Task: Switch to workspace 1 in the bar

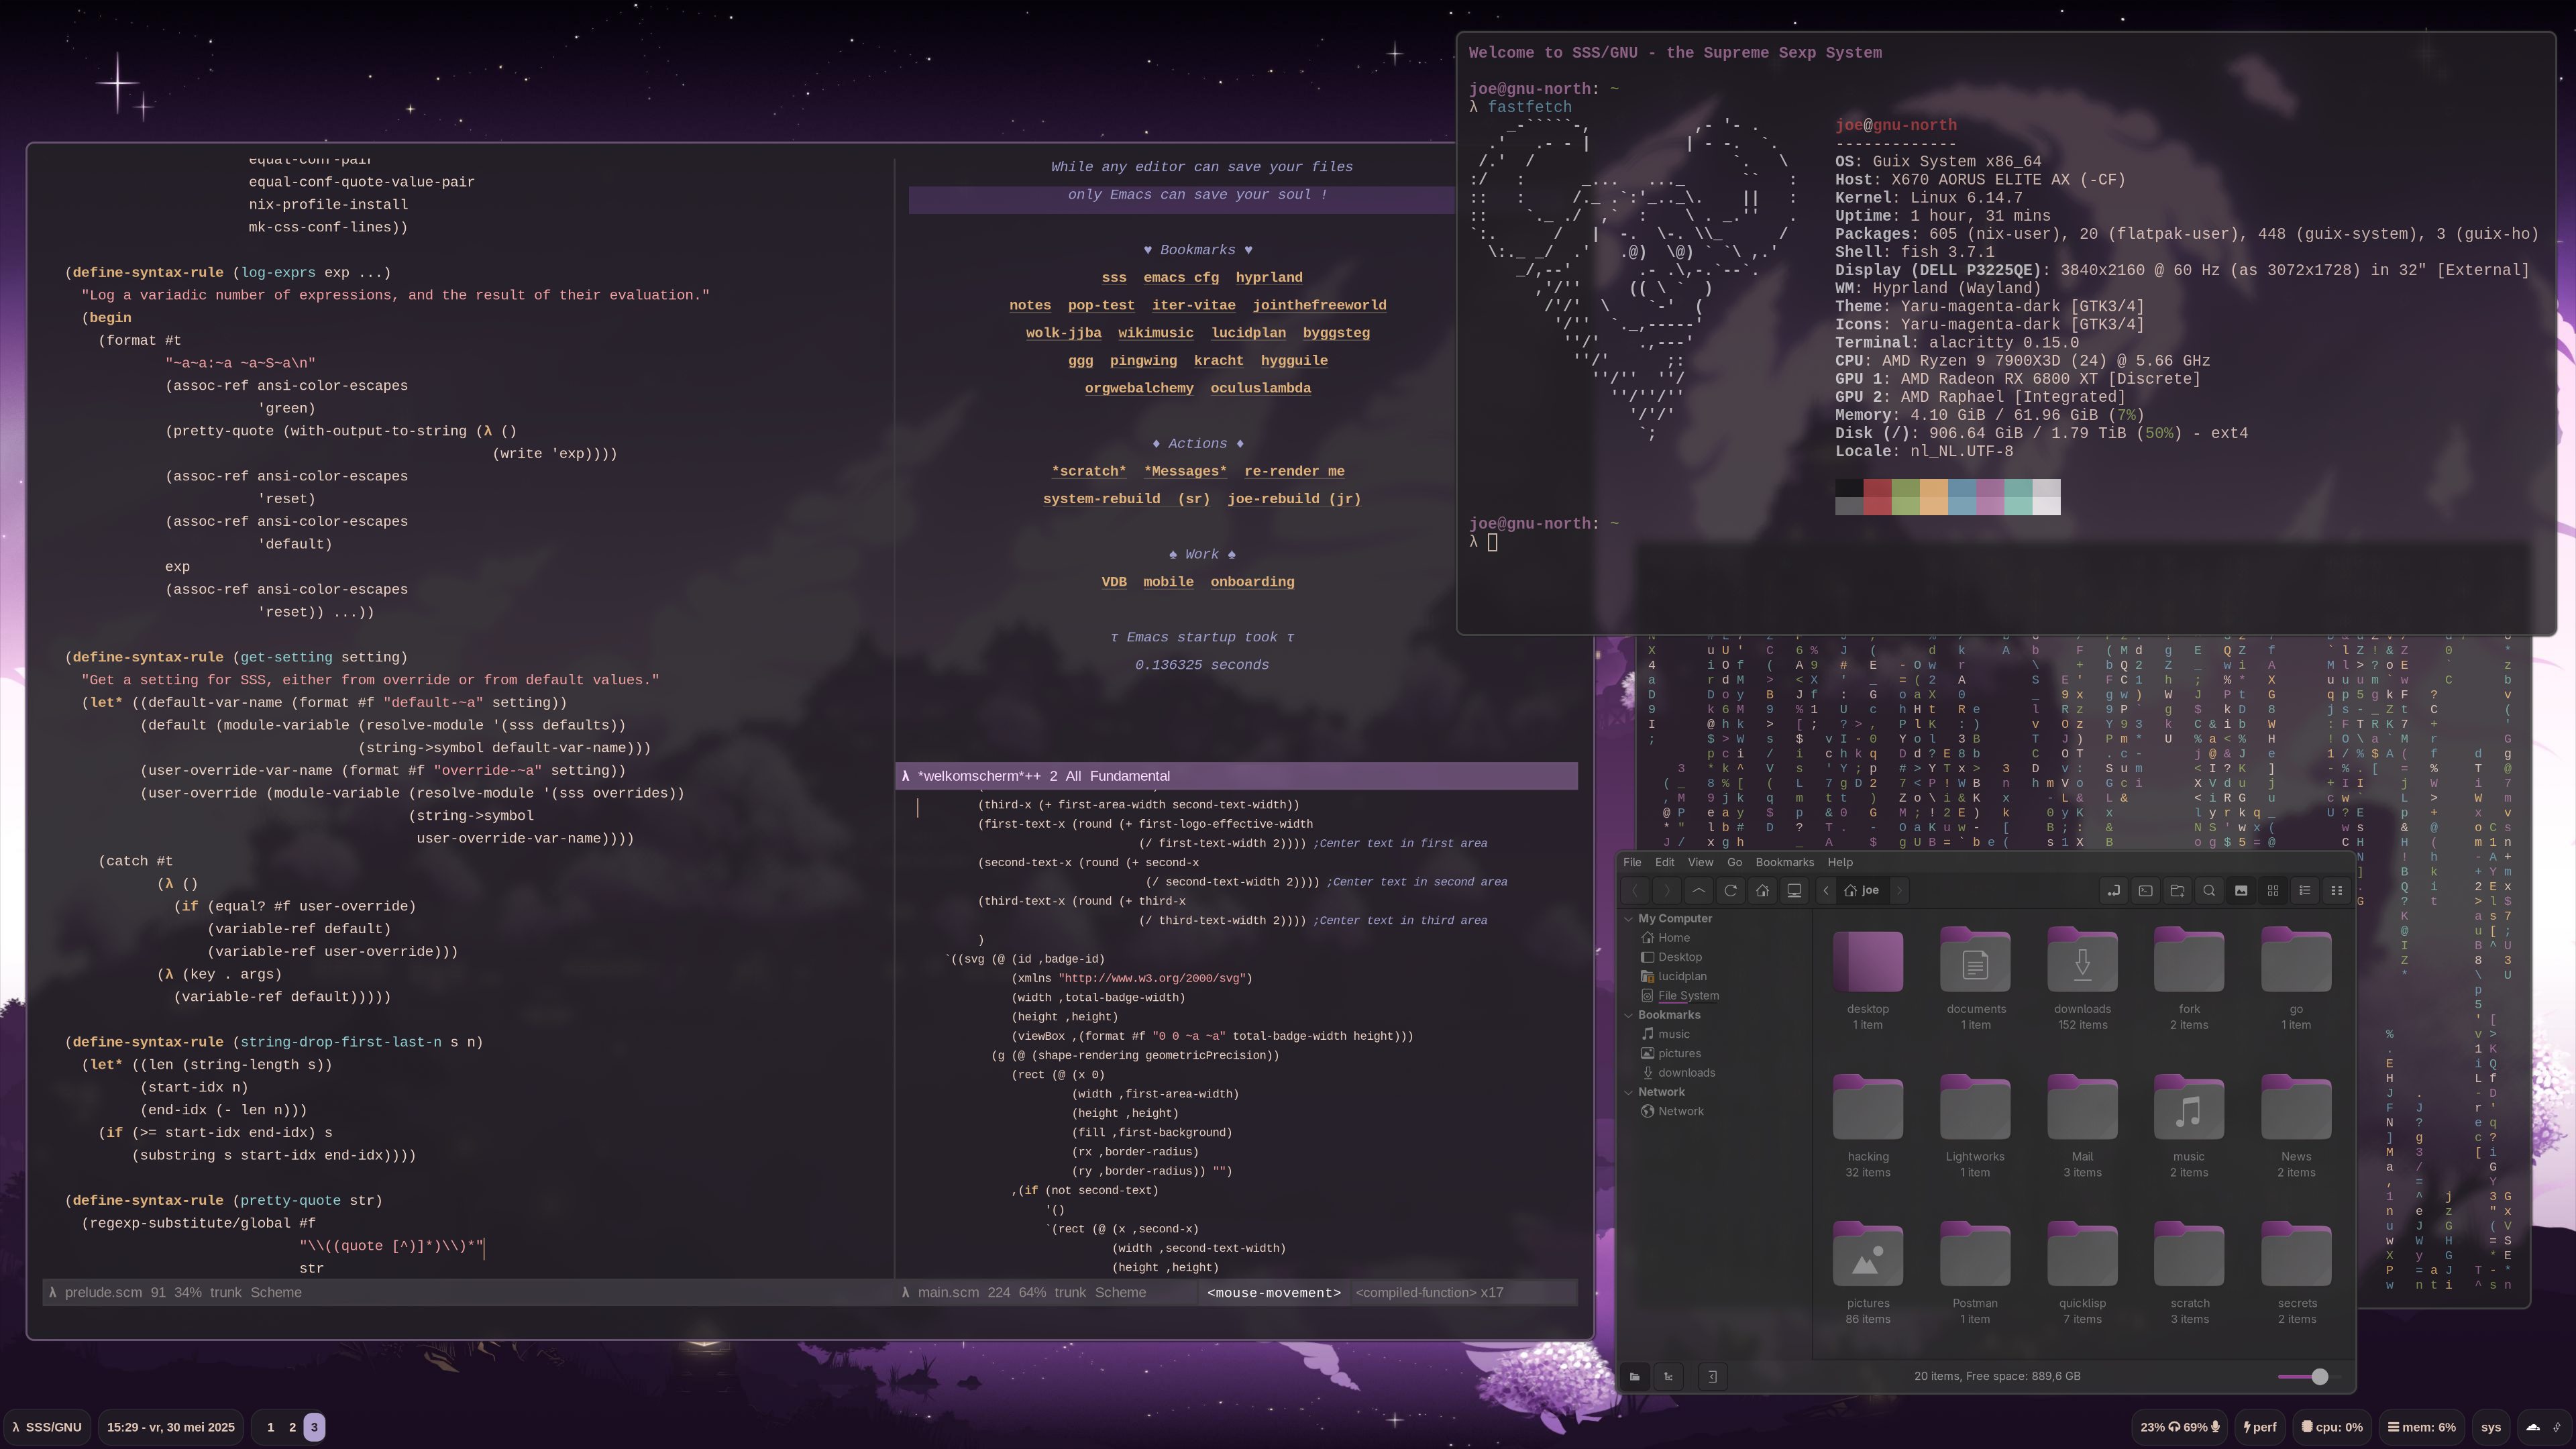Action: pyautogui.click(x=270, y=1427)
